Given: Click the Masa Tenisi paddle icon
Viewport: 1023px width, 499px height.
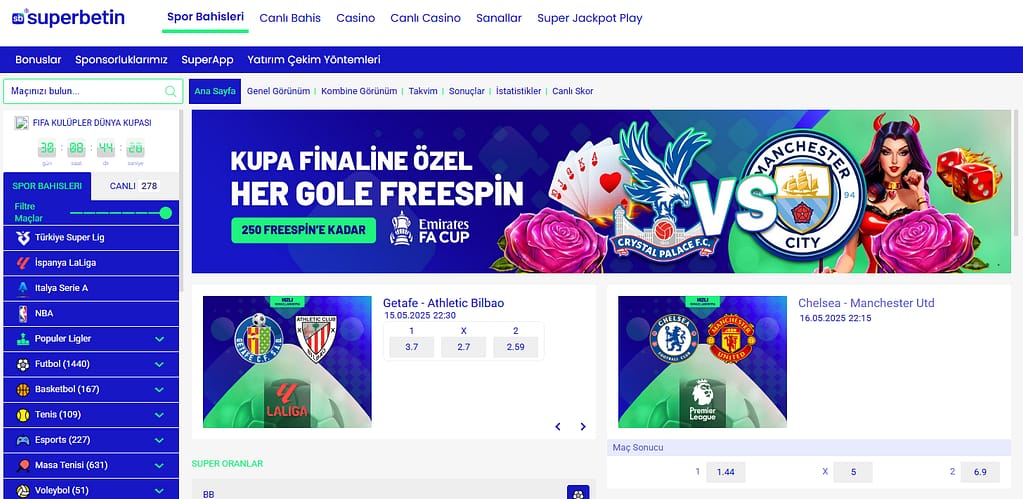Looking at the screenshot, I should coord(23,465).
